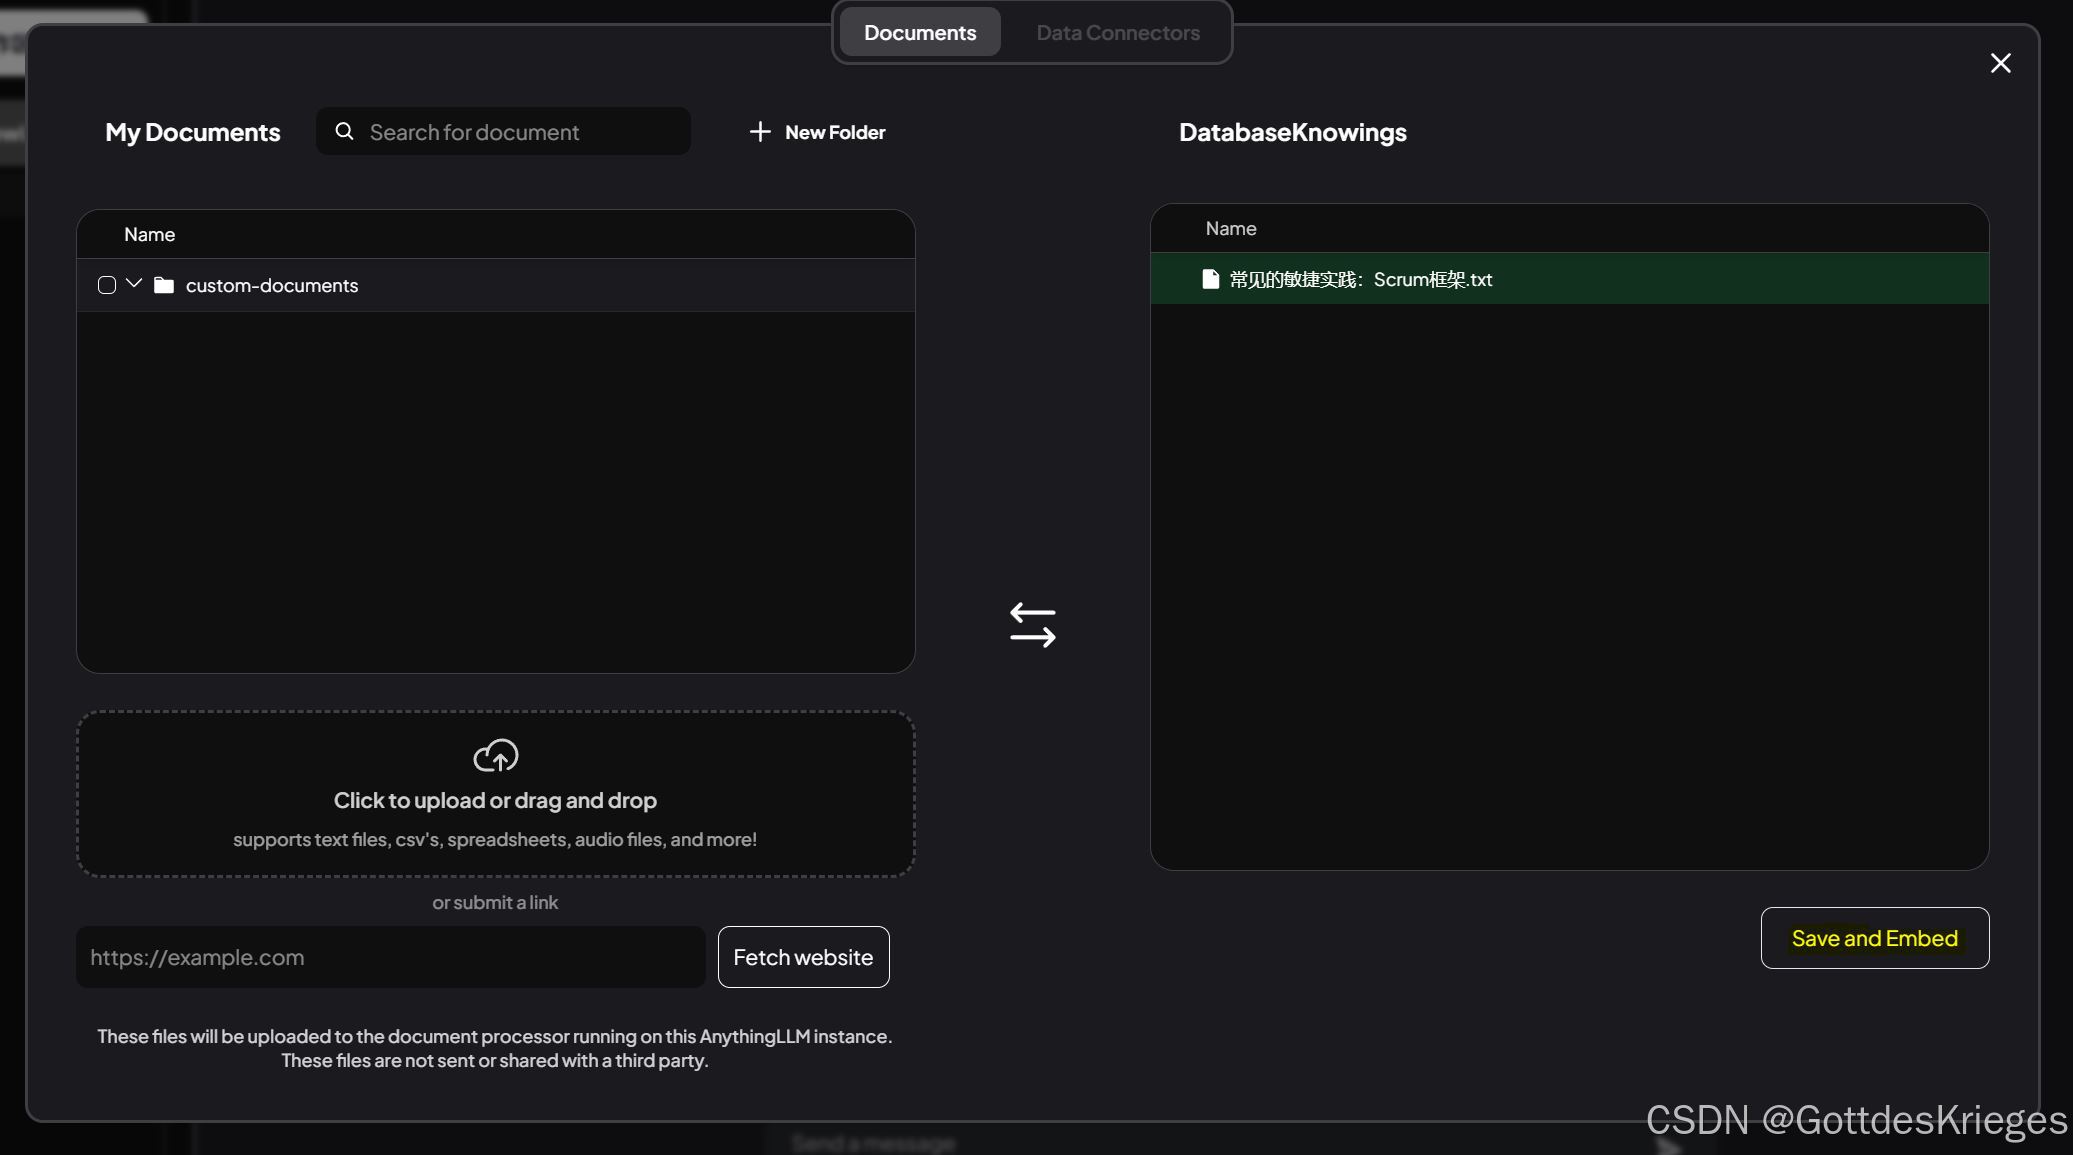Switch to the Documents tab
This screenshot has width=2073, height=1155.
point(919,32)
